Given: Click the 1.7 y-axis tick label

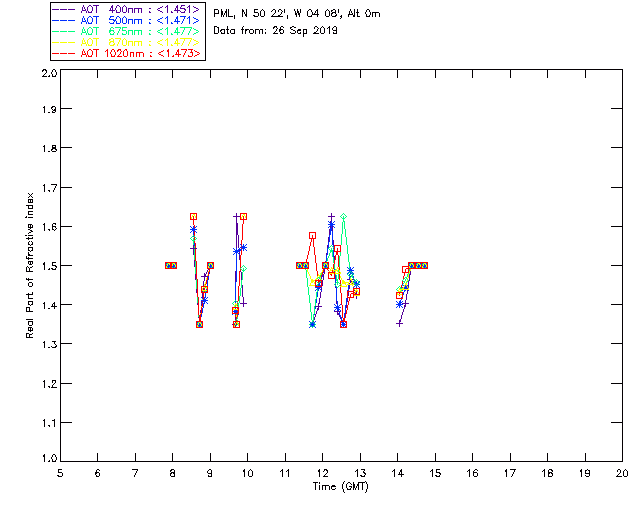Looking at the screenshot, I should pyautogui.click(x=49, y=188).
